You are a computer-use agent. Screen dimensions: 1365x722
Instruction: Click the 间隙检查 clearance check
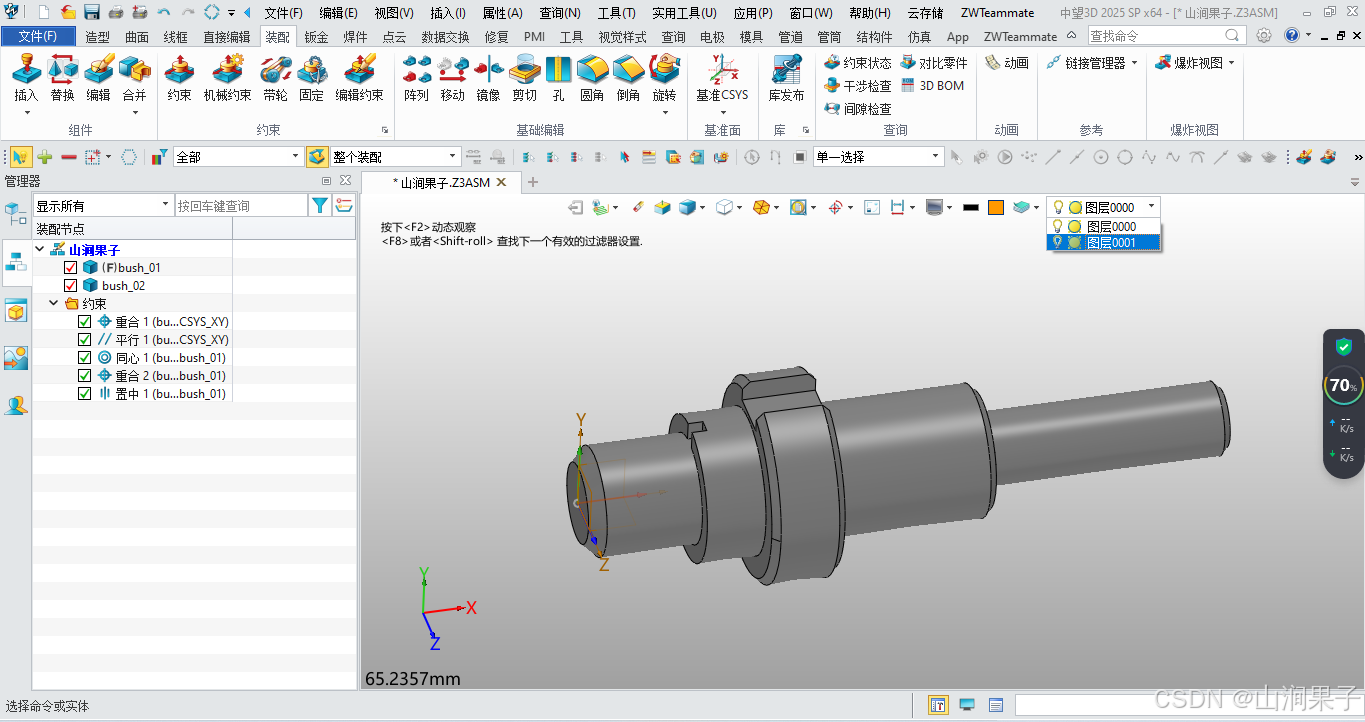pos(858,109)
